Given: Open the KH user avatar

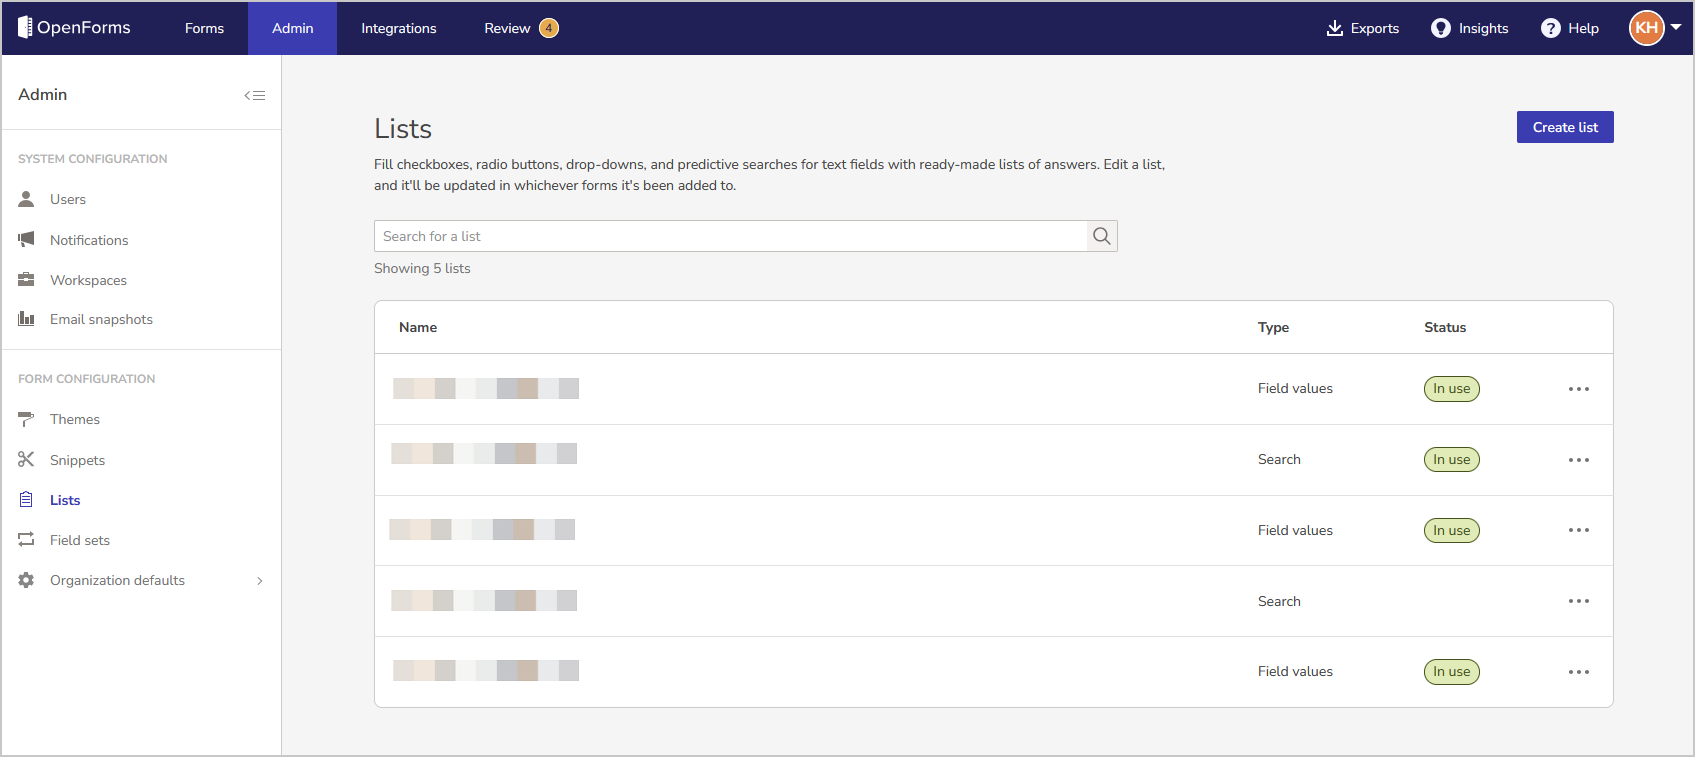Looking at the screenshot, I should tap(1647, 28).
